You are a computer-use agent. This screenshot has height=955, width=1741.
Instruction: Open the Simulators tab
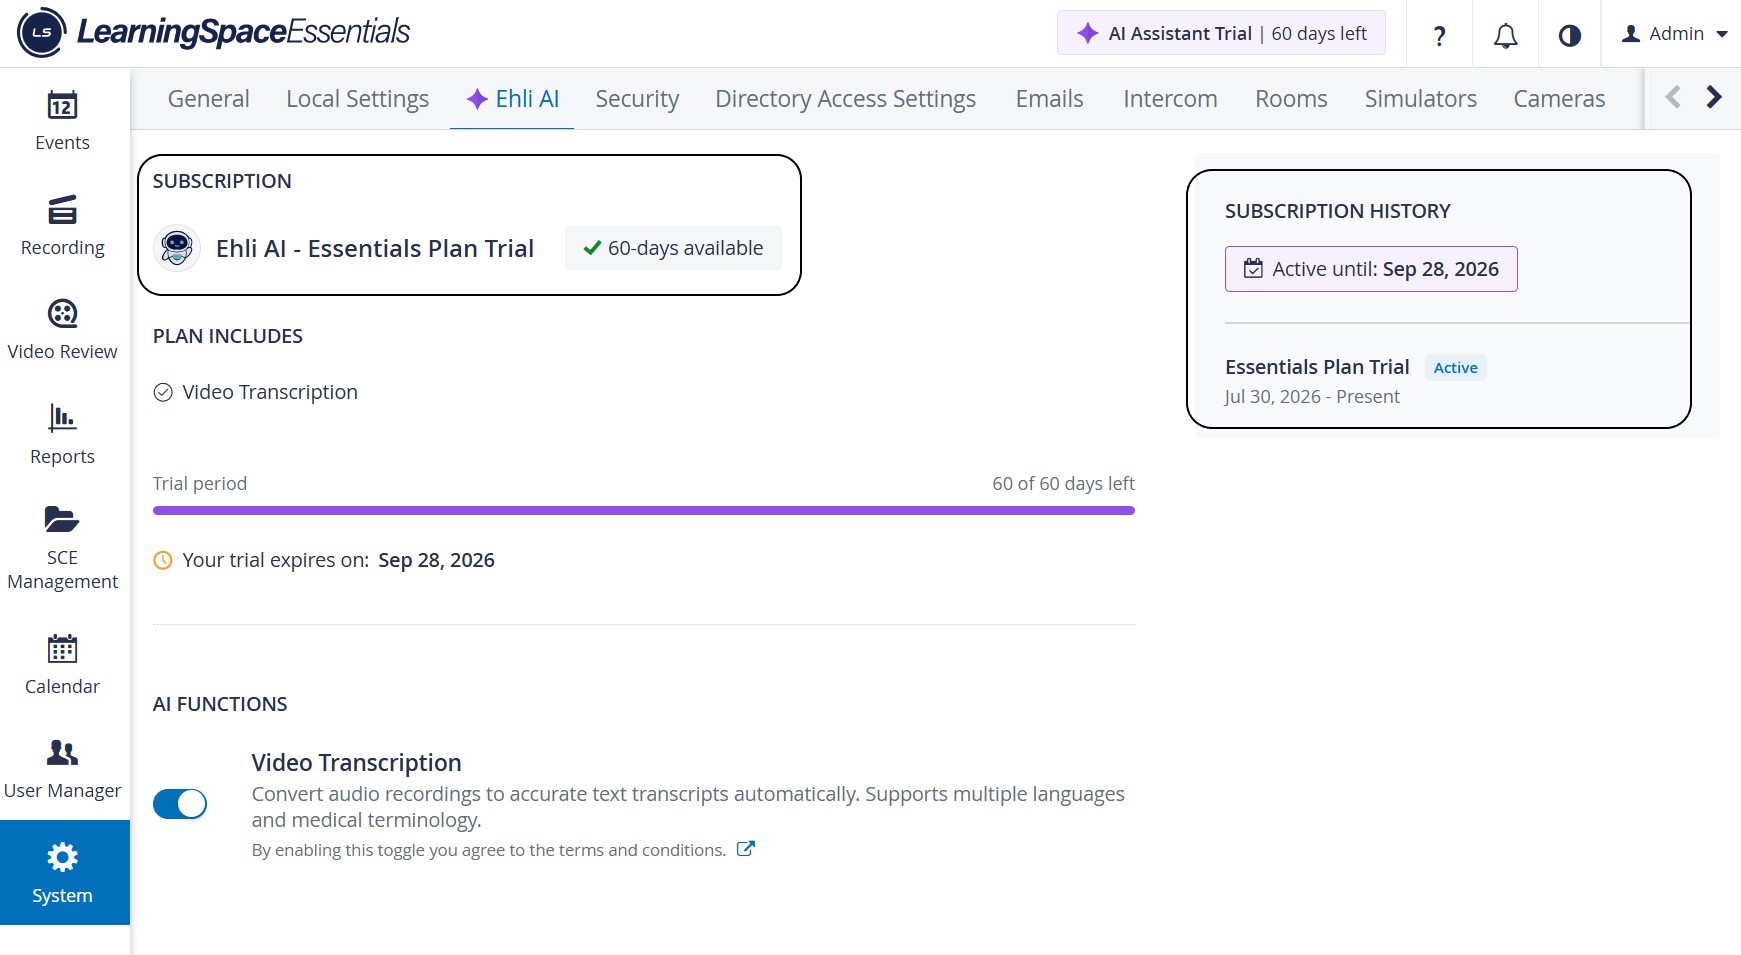coord(1421,99)
